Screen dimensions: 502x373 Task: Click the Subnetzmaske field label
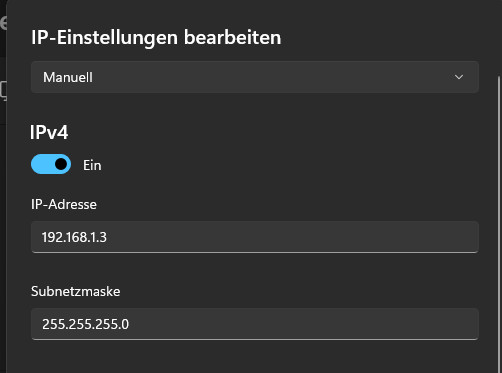pyautogui.click(x=76, y=291)
